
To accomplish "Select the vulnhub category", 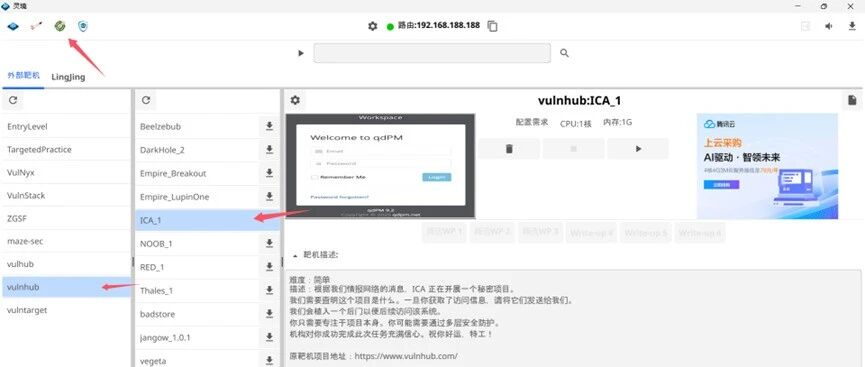I will click(x=66, y=287).
